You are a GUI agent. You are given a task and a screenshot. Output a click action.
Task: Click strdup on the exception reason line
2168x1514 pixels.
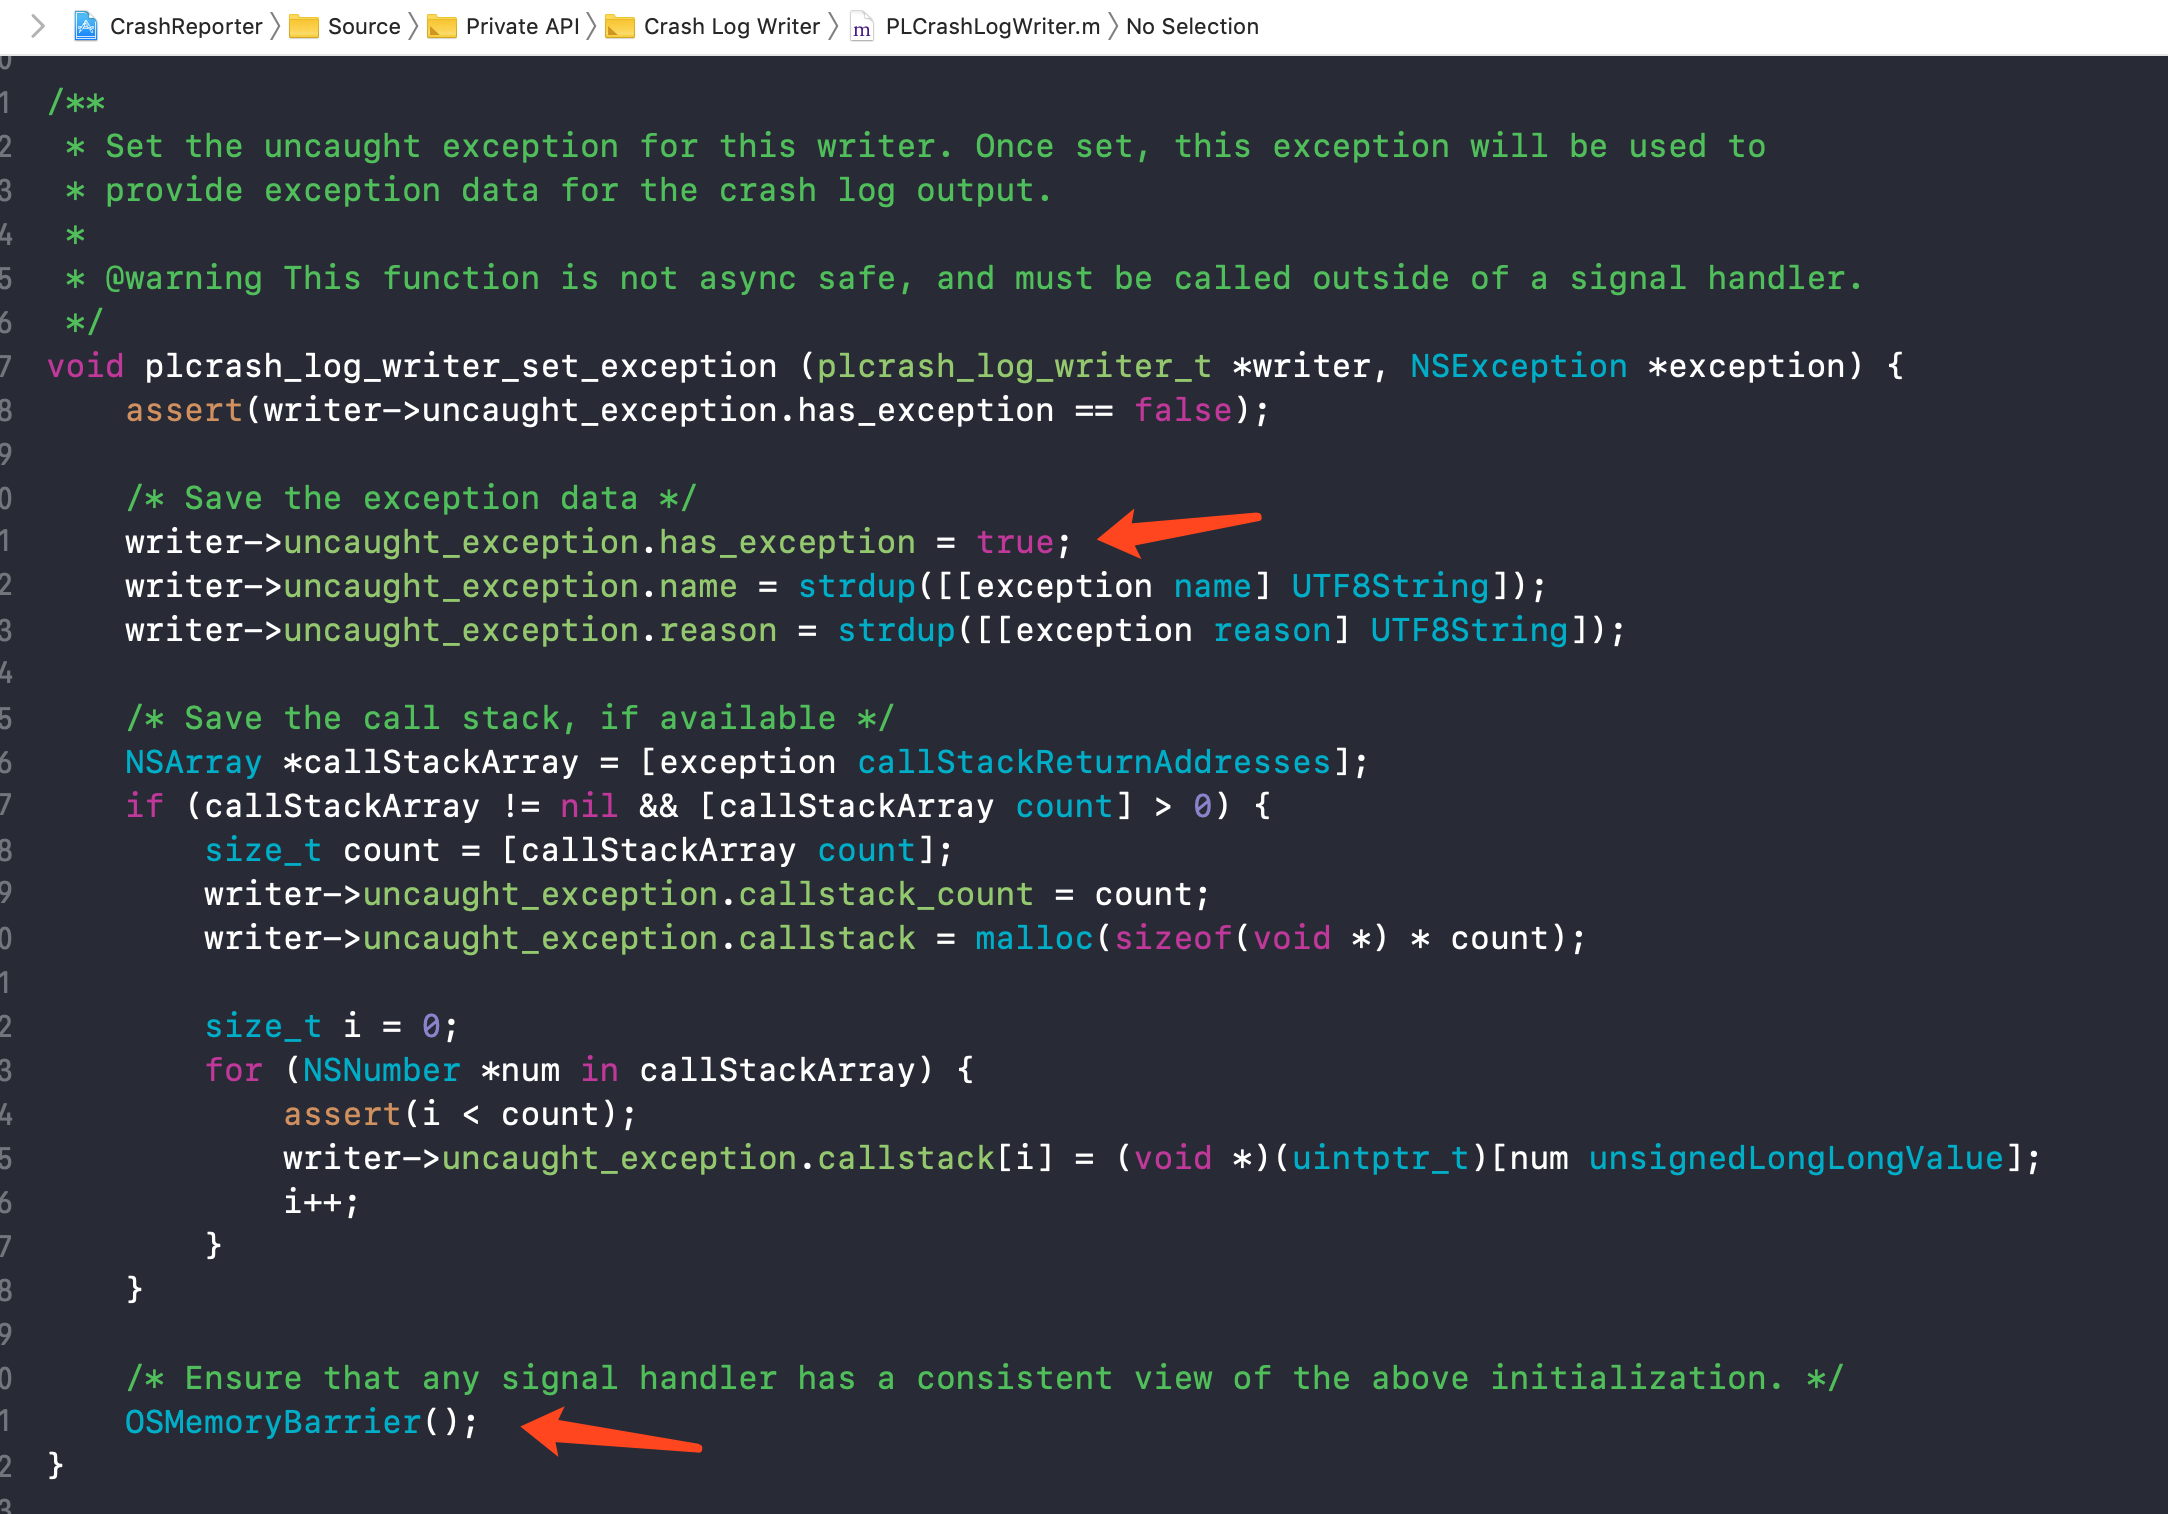(x=896, y=630)
